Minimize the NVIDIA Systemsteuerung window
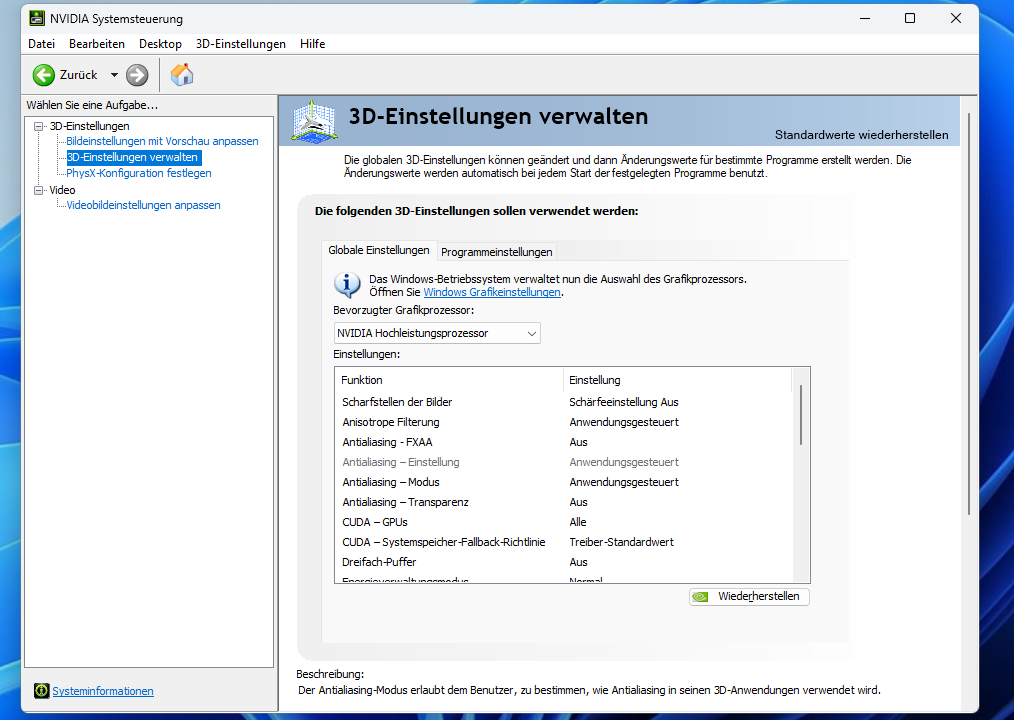The image size is (1014, 720). point(865,18)
